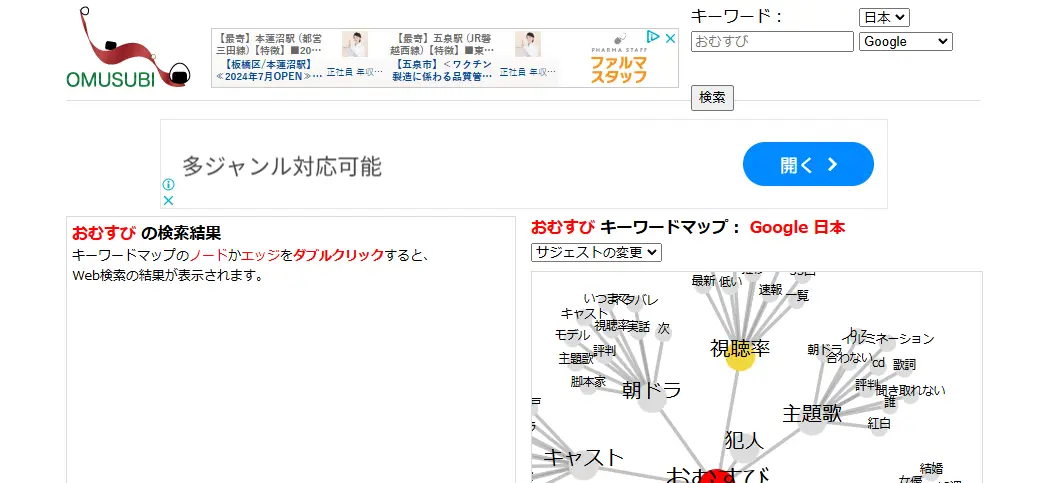The width and height of the screenshot is (1050, 483).
Task: Close the second banner ad with X icon
Action: click(169, 200)
